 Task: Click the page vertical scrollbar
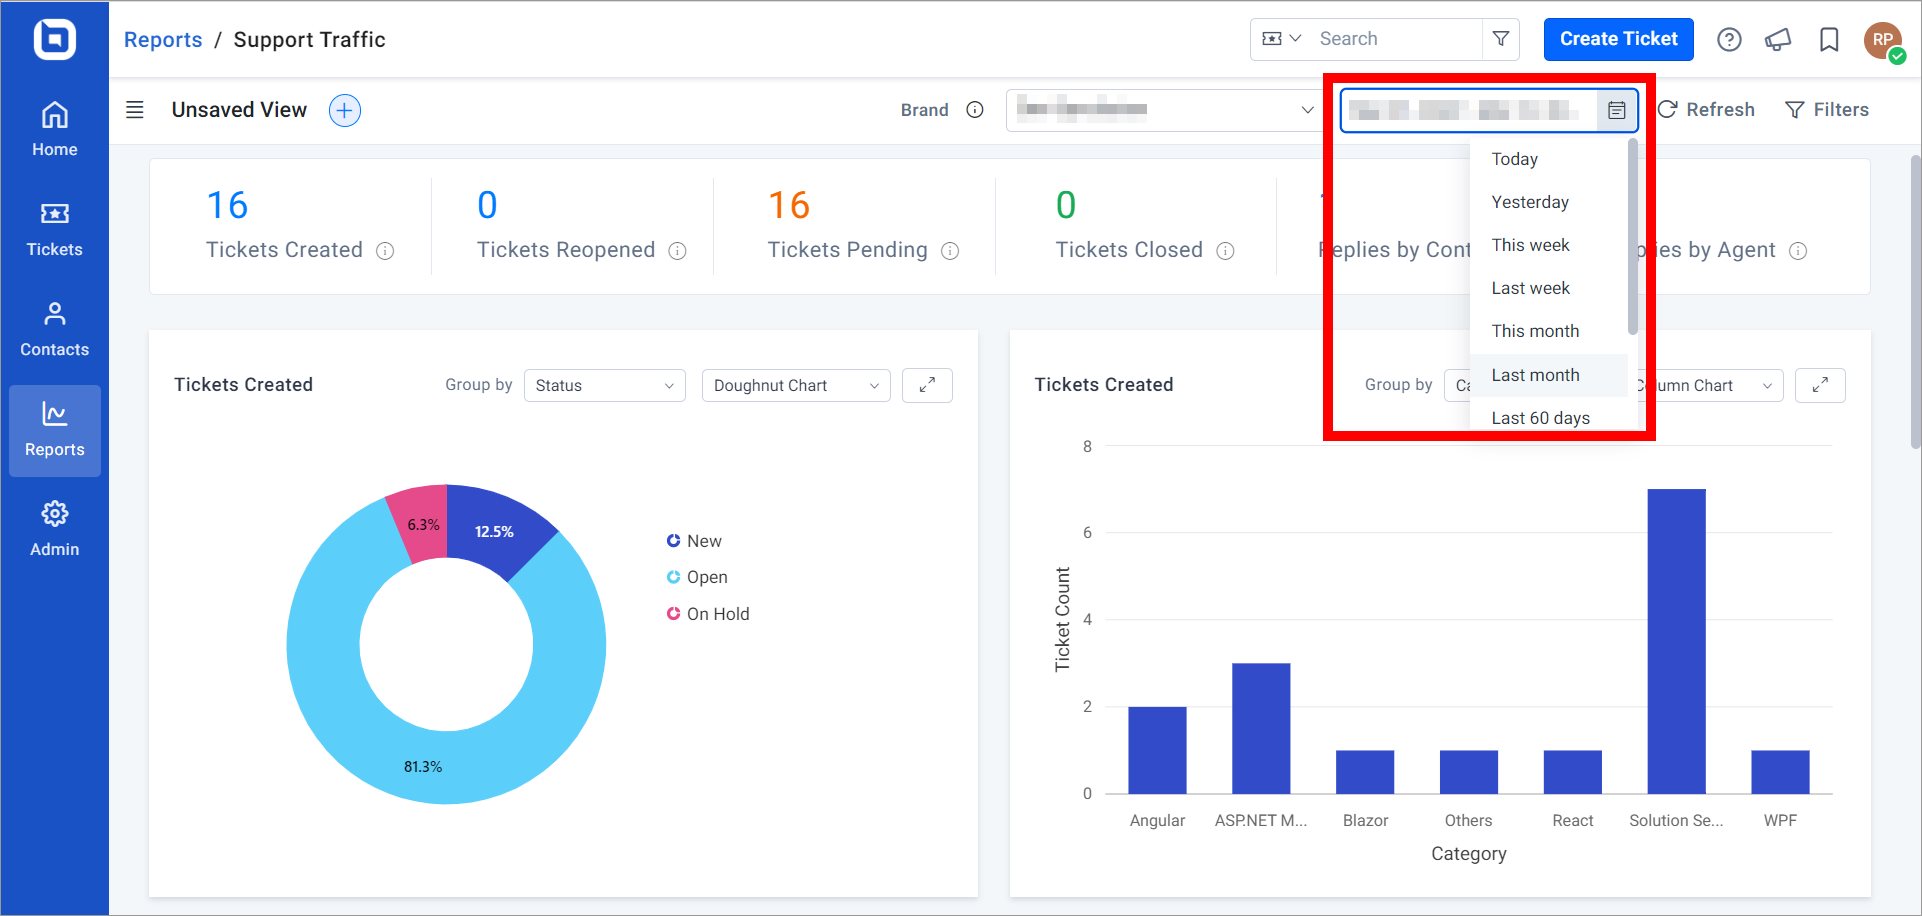[x=1915, y=300]
